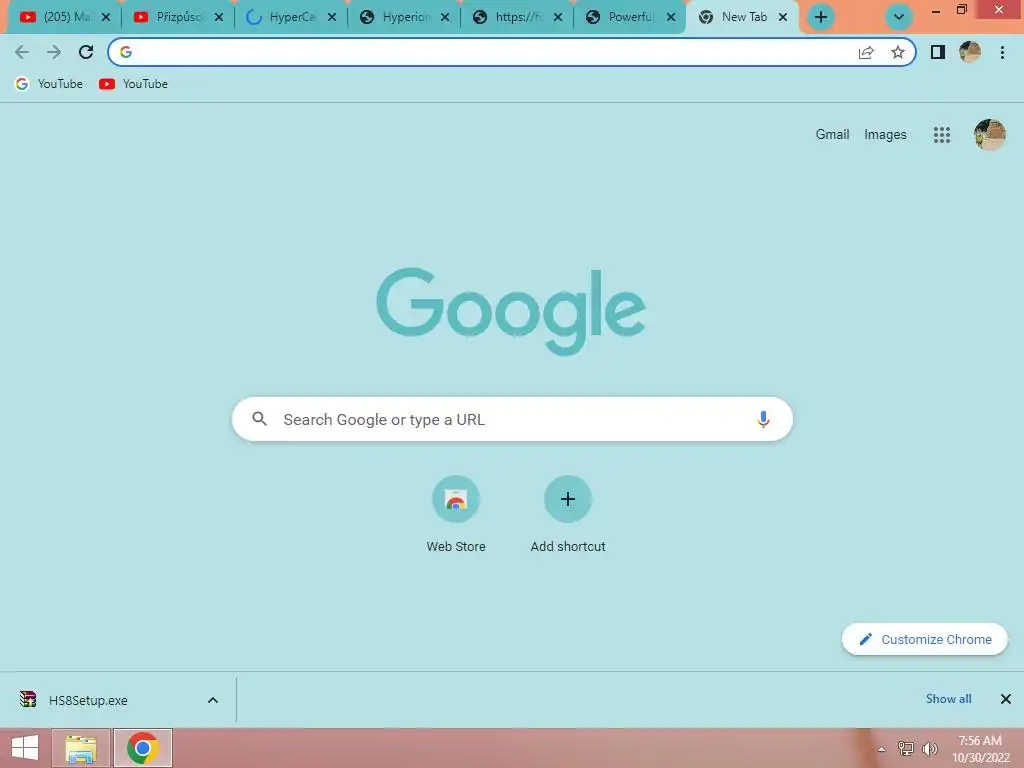Open Images link
This screenshot has height=768, width=1024.
(x=885, y=135)
